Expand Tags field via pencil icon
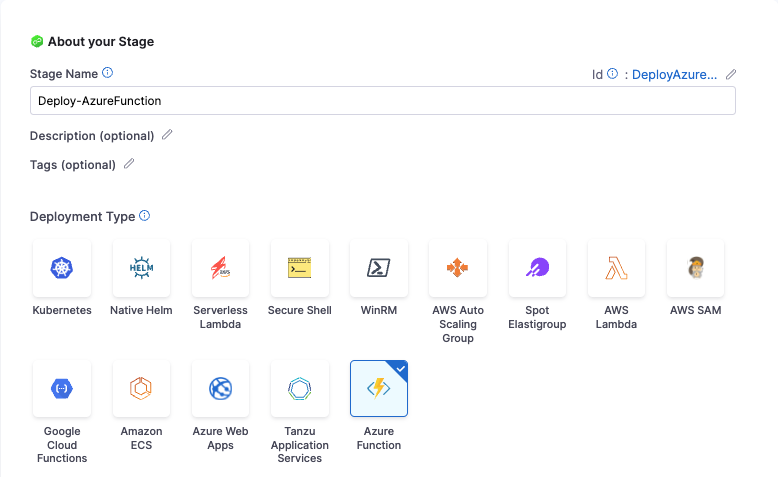 [x=129, y=164]
